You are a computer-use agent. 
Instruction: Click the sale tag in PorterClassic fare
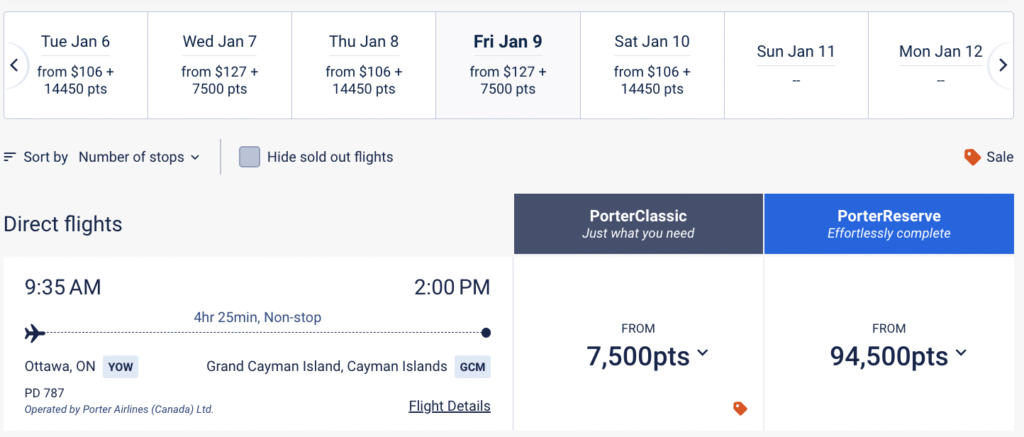coord(740,408)
